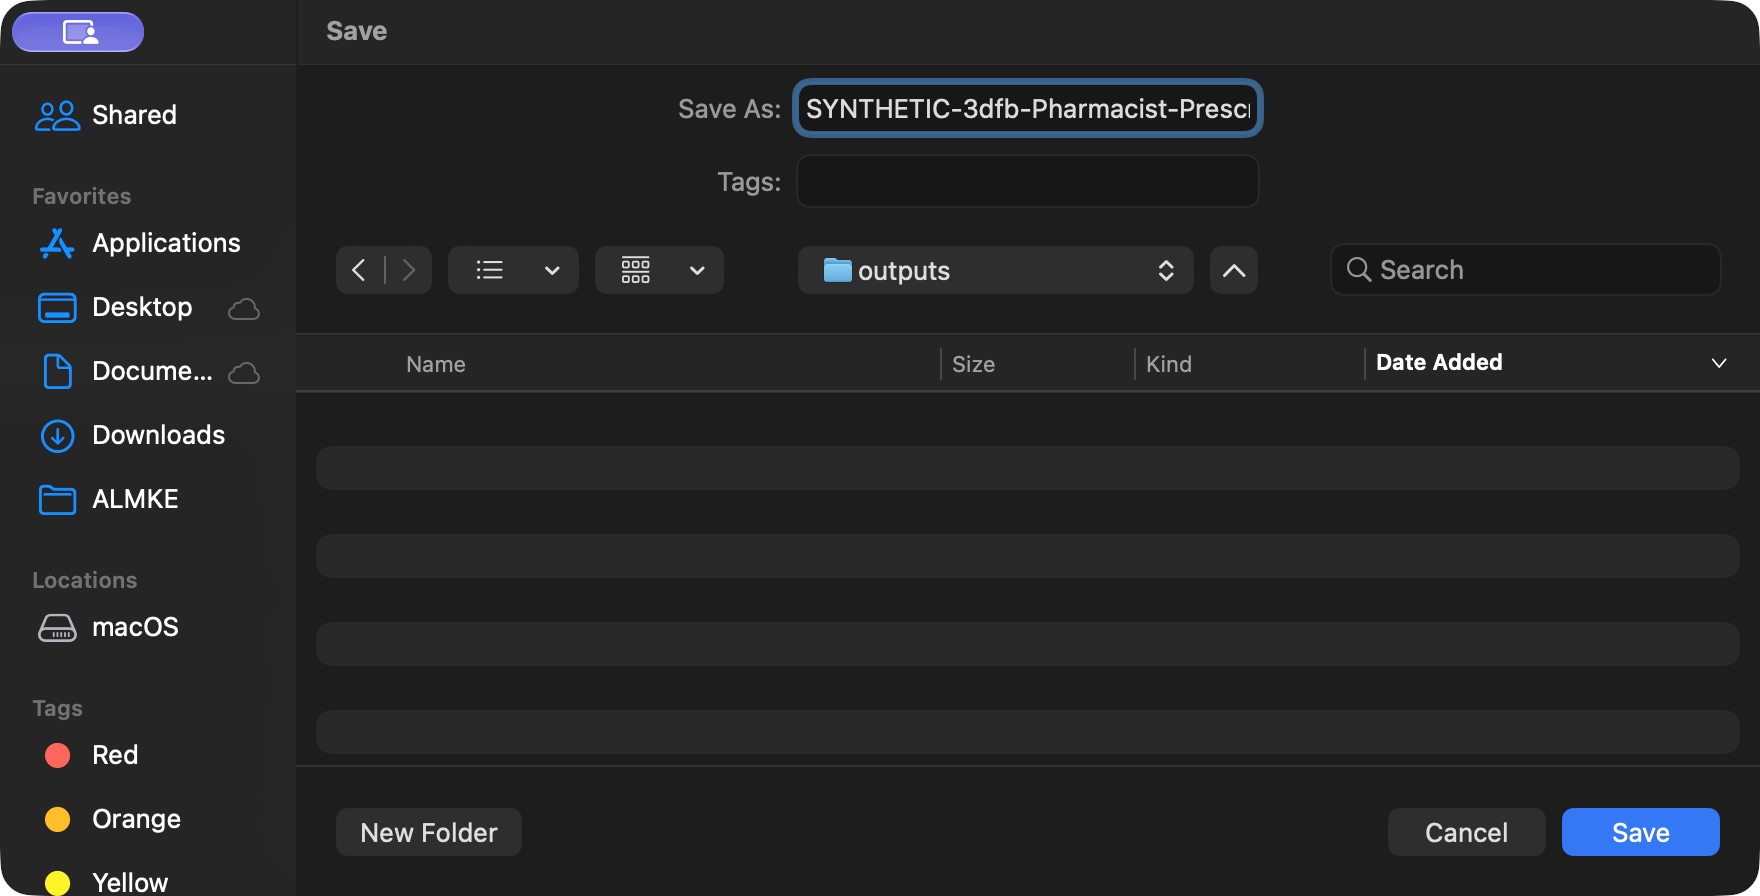Click the Search field
This screenshot has height=896, width=1760.
(x=1526, y=270)
